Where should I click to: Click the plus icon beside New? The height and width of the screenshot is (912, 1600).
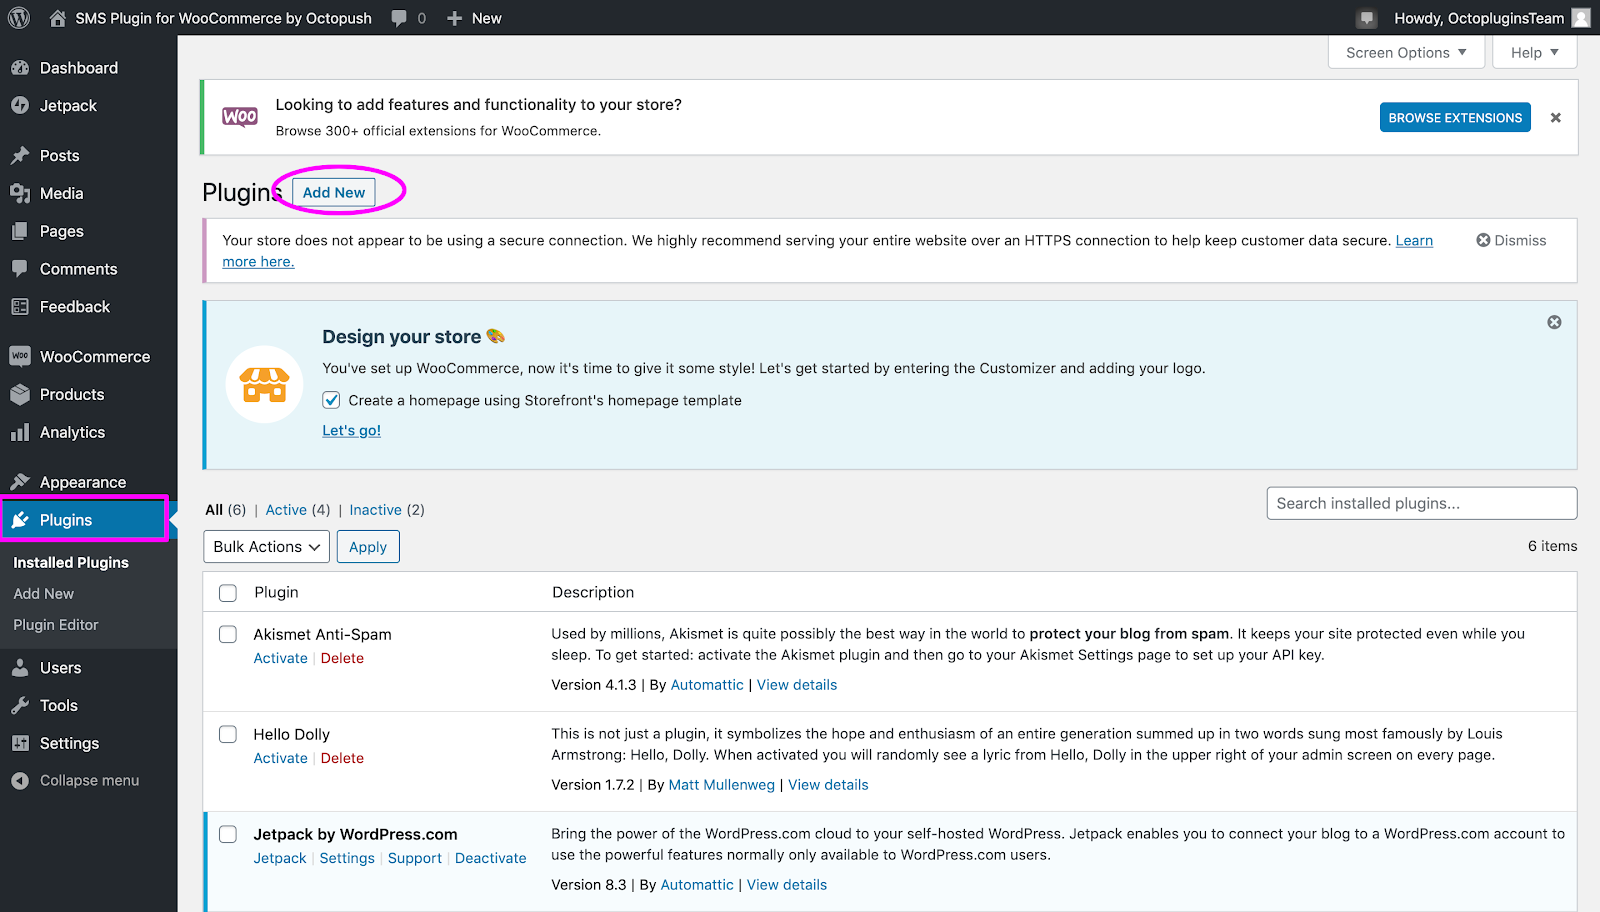click(x=454, y=18)
